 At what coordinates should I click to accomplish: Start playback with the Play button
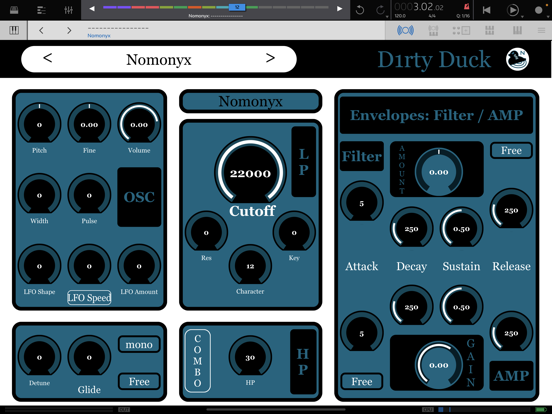coord(512,10)
